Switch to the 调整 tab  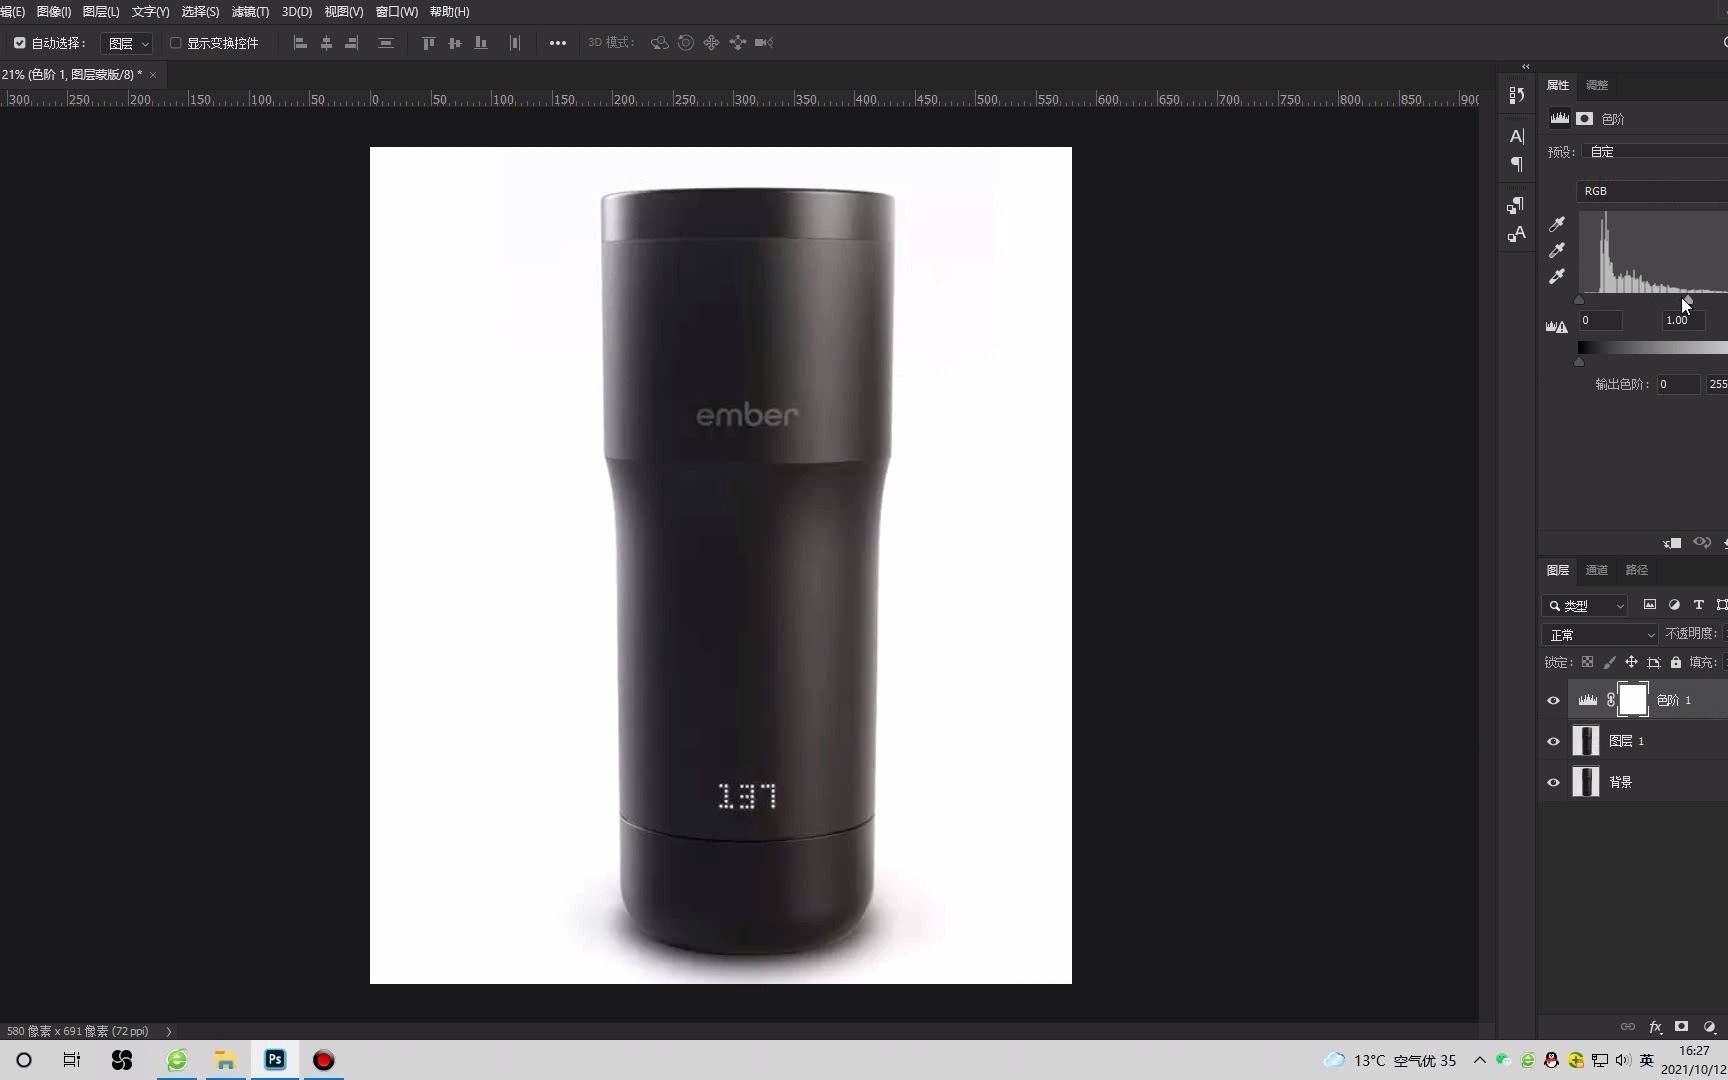pyautogui.click(x=1597, y=85)
